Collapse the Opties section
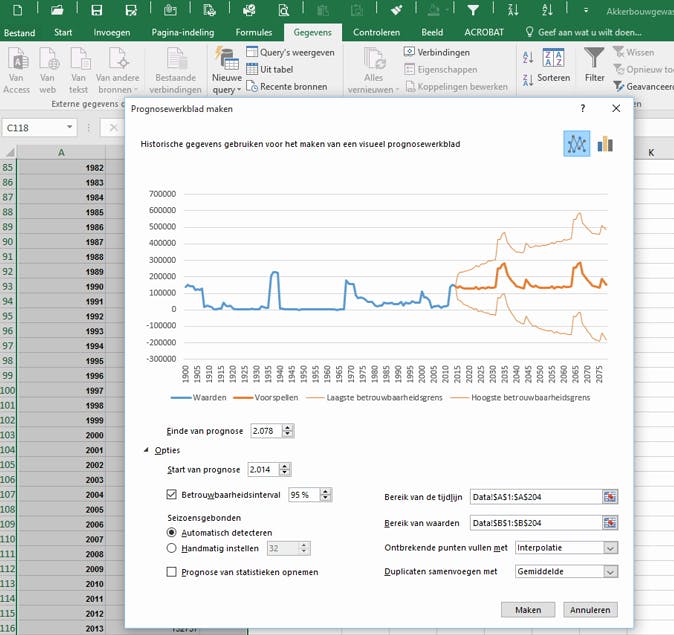Screen dimensions: 674x635 coord(146,451)
